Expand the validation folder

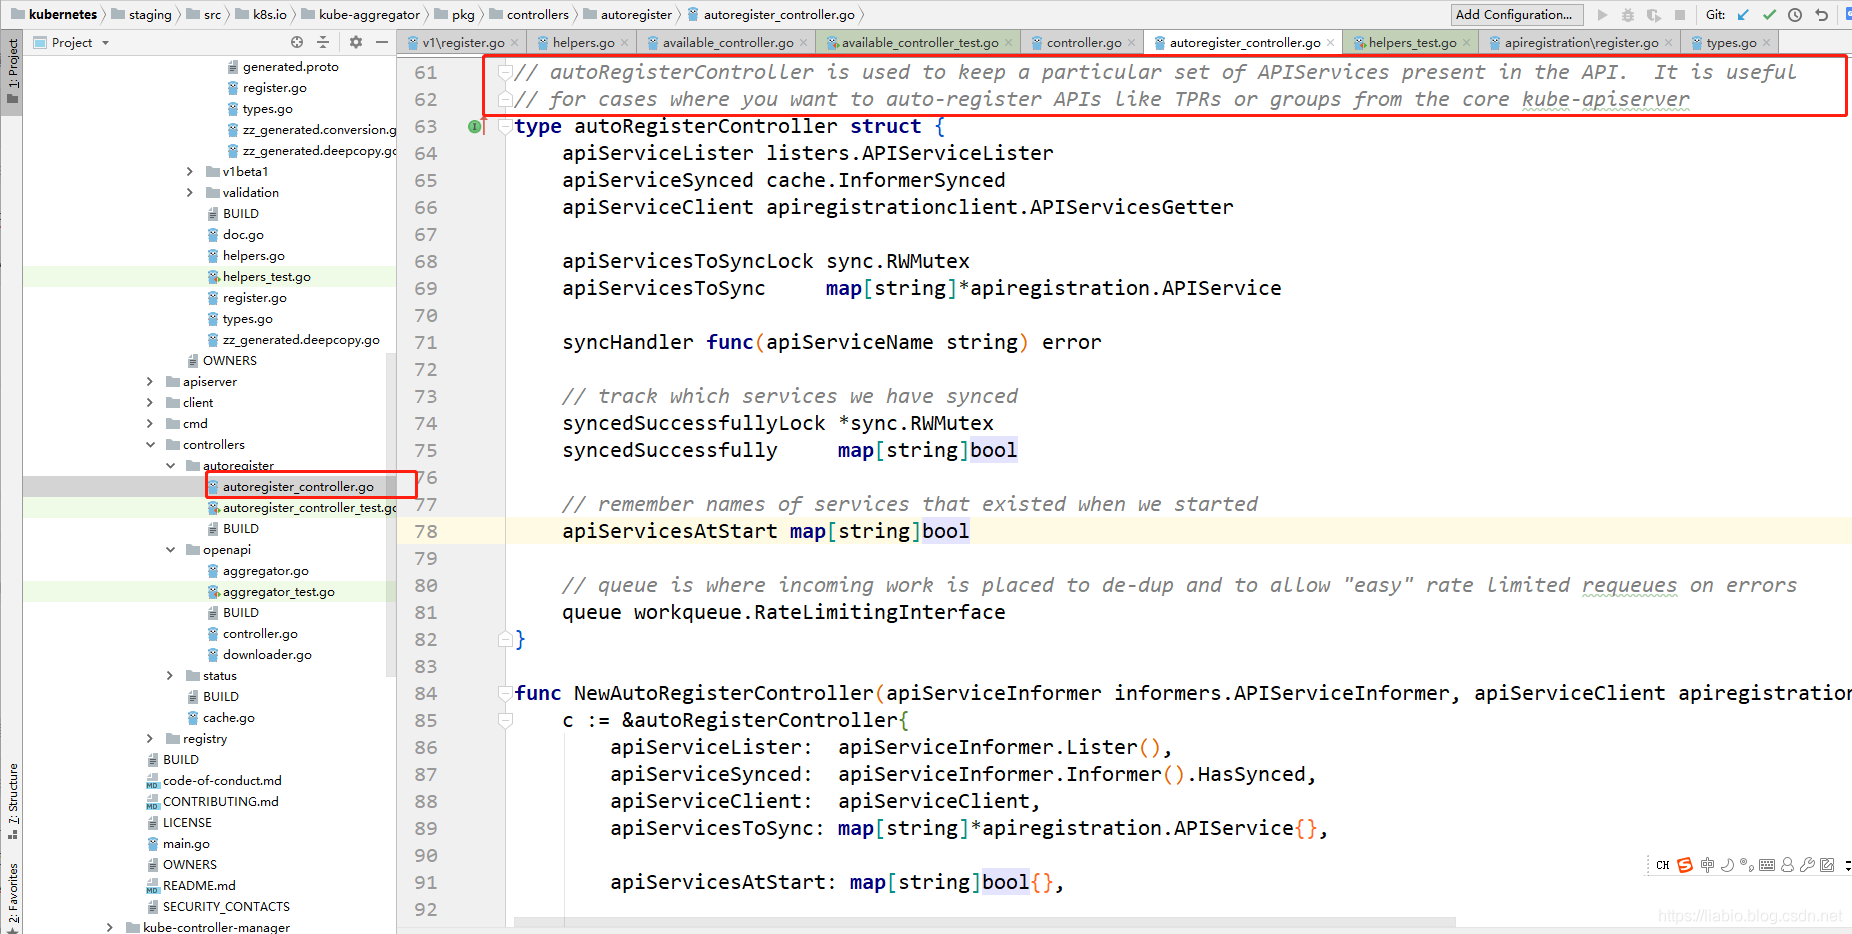coord(190,193)
